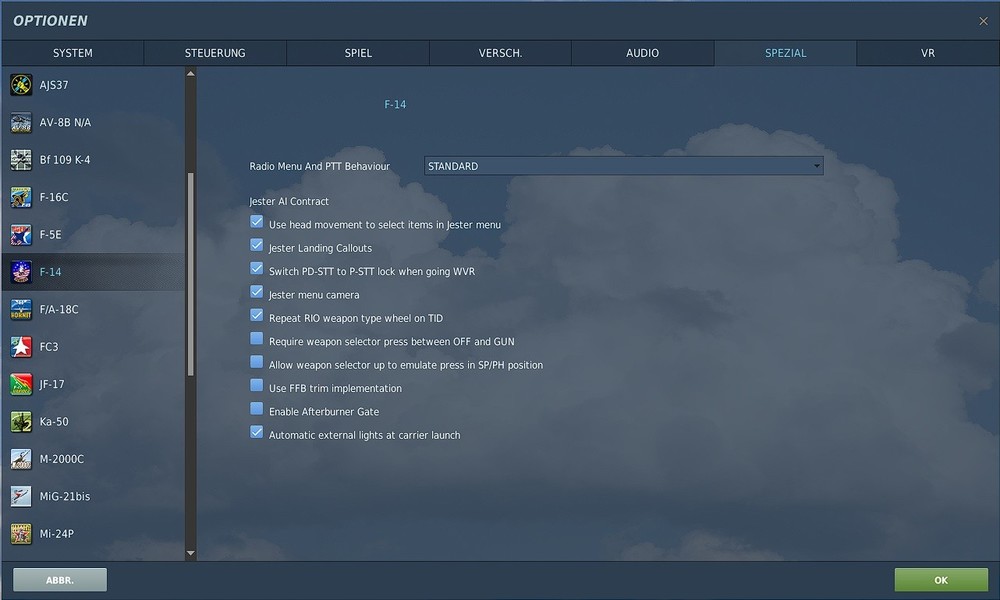
Task: Click the F-14 heading above the options
Action: 395,105
